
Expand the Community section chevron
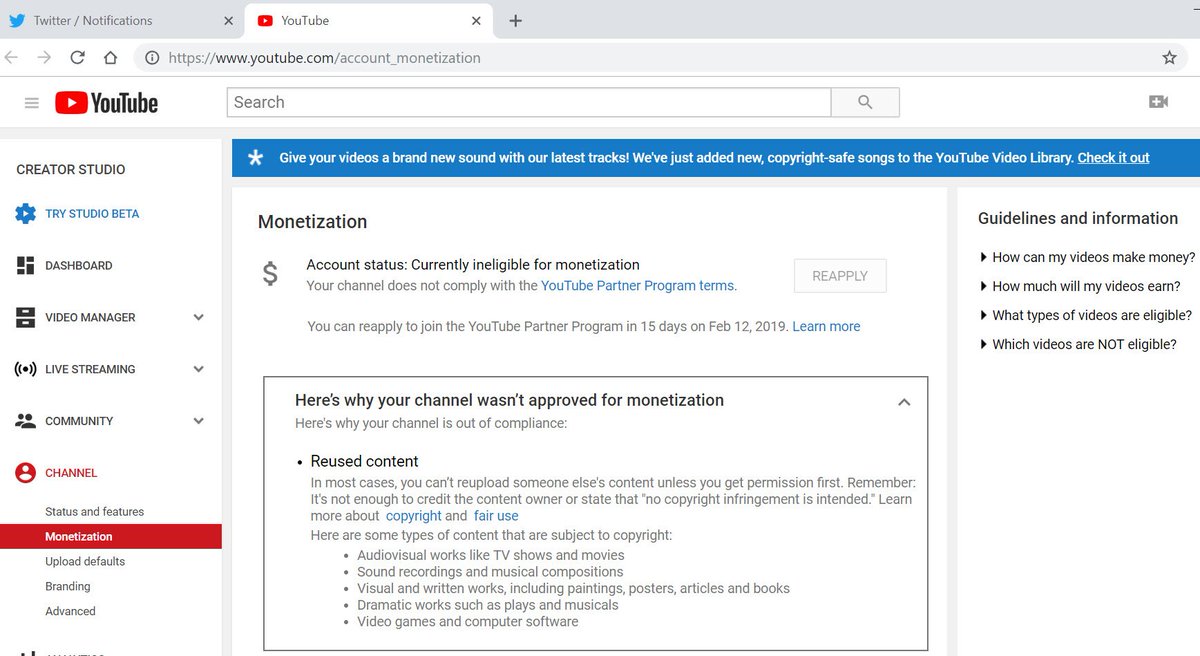click(x=198, y=421)
